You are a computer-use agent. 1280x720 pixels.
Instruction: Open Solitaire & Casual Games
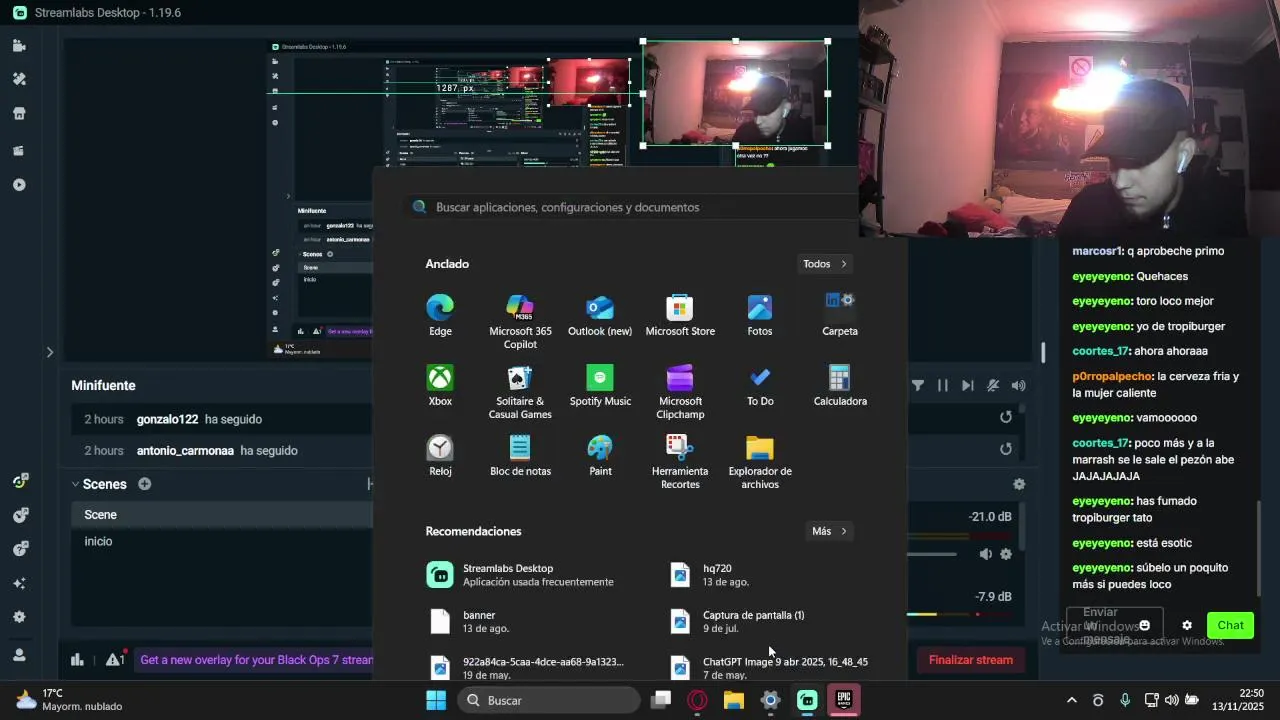click(520, 391)
